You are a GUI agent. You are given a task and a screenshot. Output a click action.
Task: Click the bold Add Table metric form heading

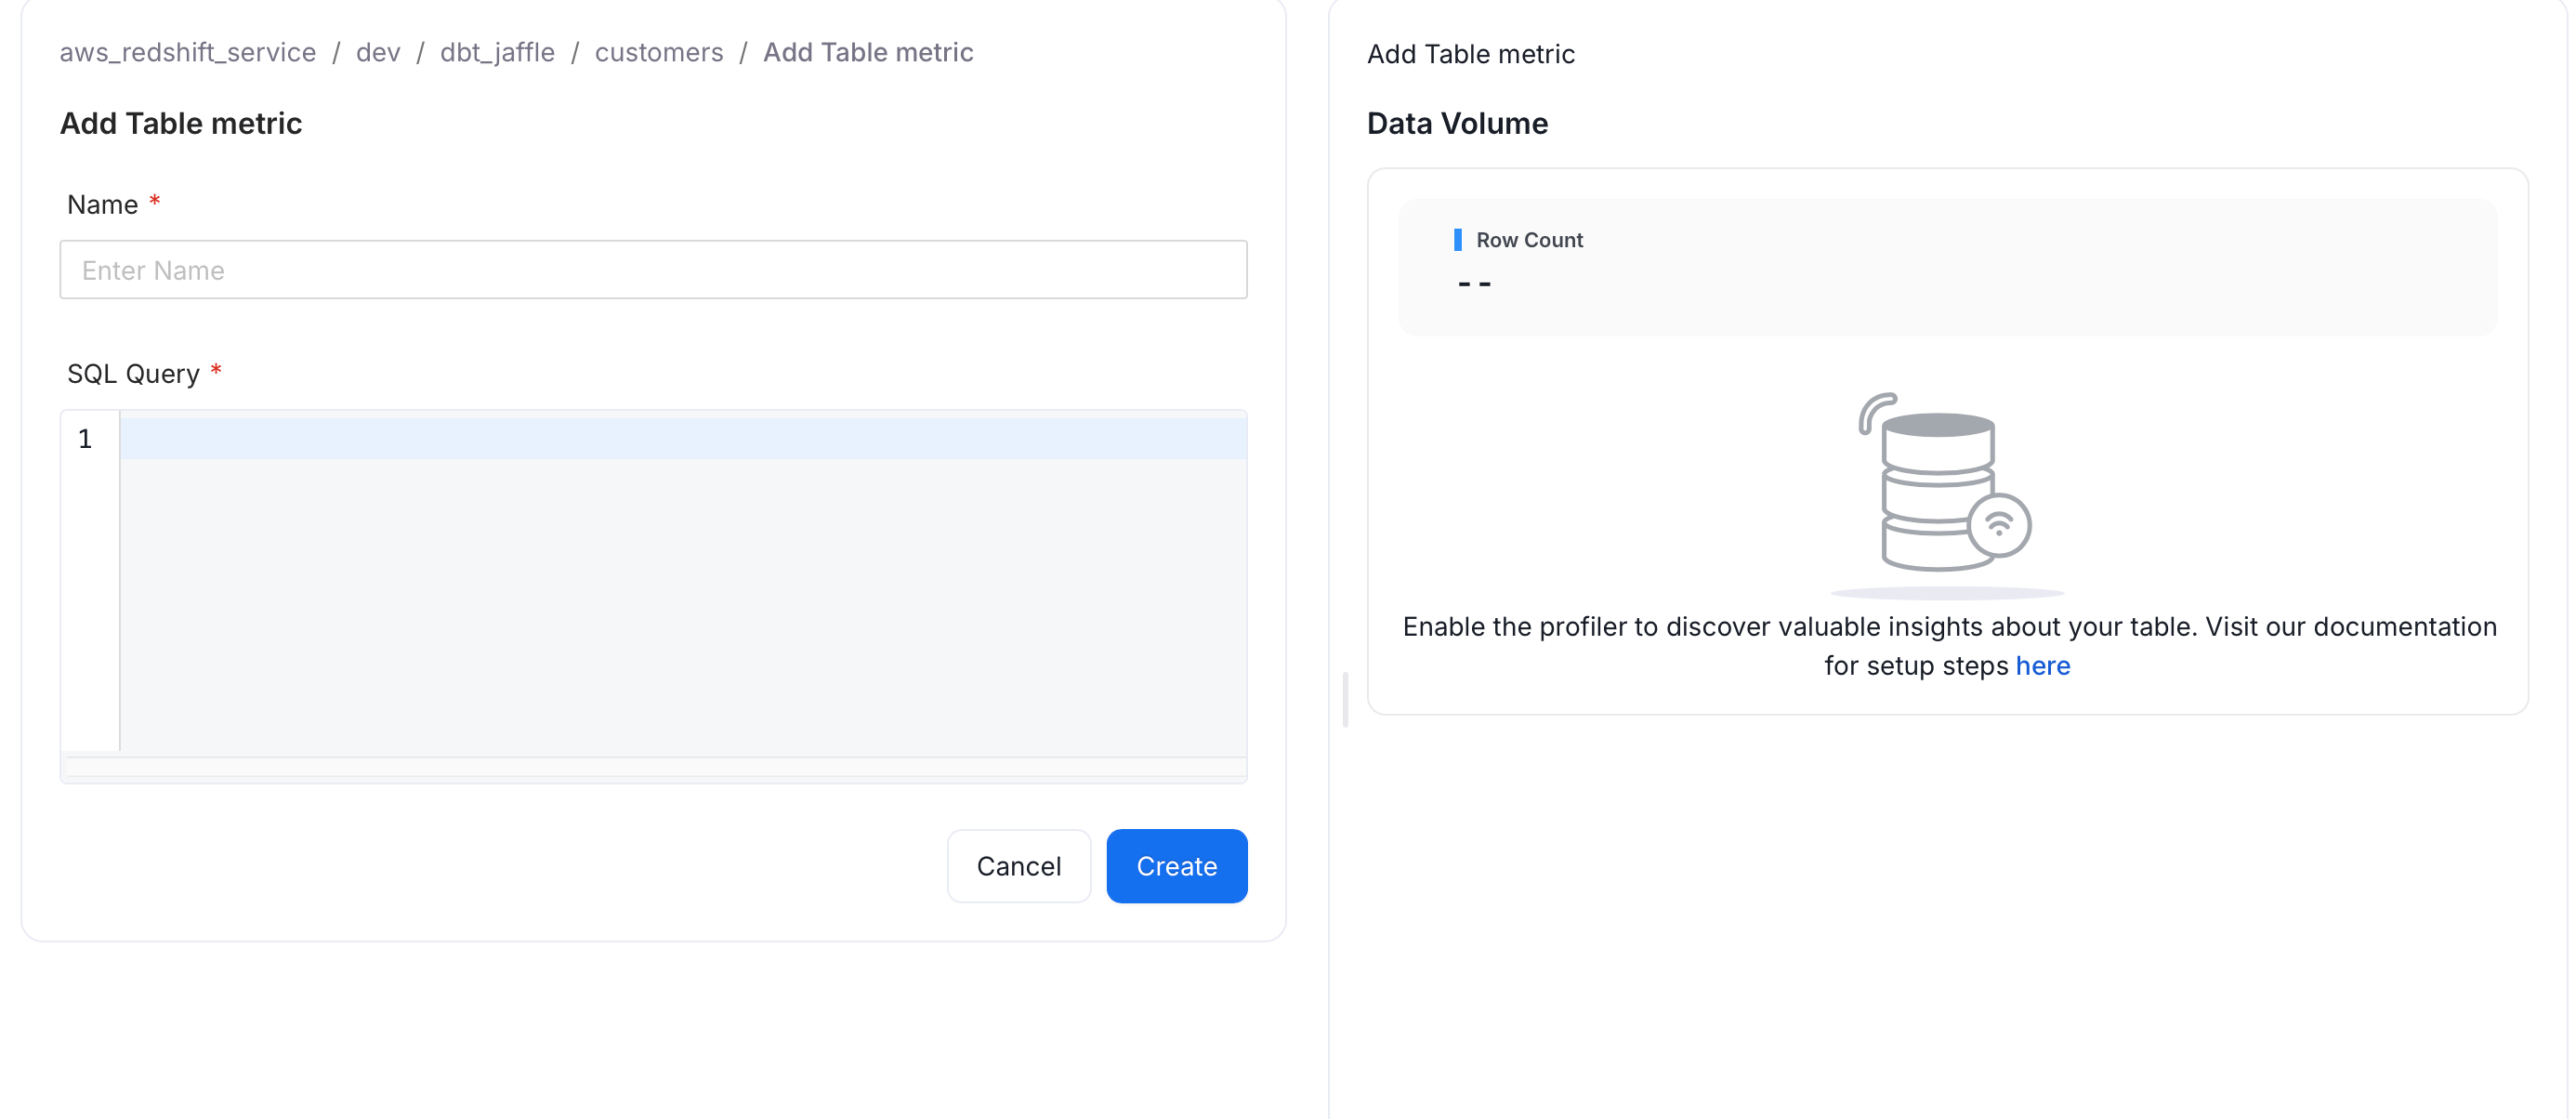tap(181, 123)
